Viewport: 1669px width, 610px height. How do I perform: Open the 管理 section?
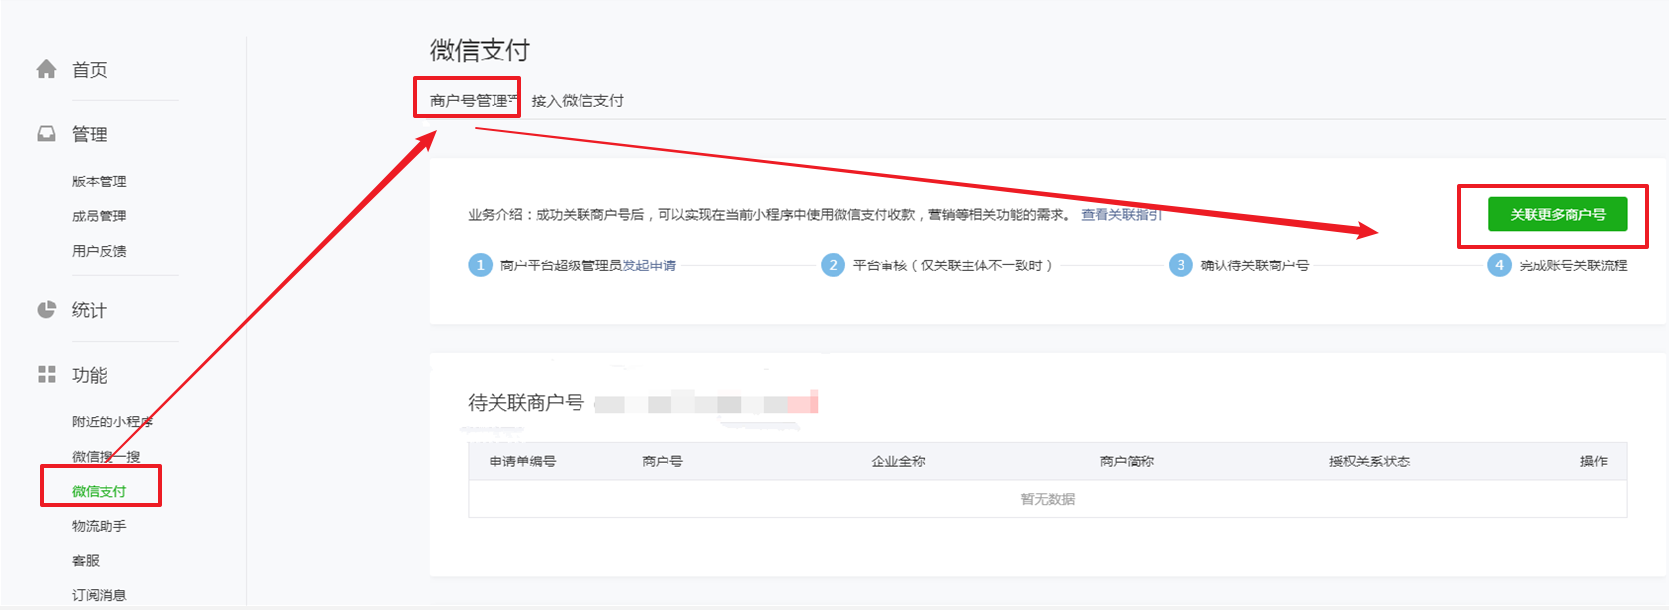point(89,134)
